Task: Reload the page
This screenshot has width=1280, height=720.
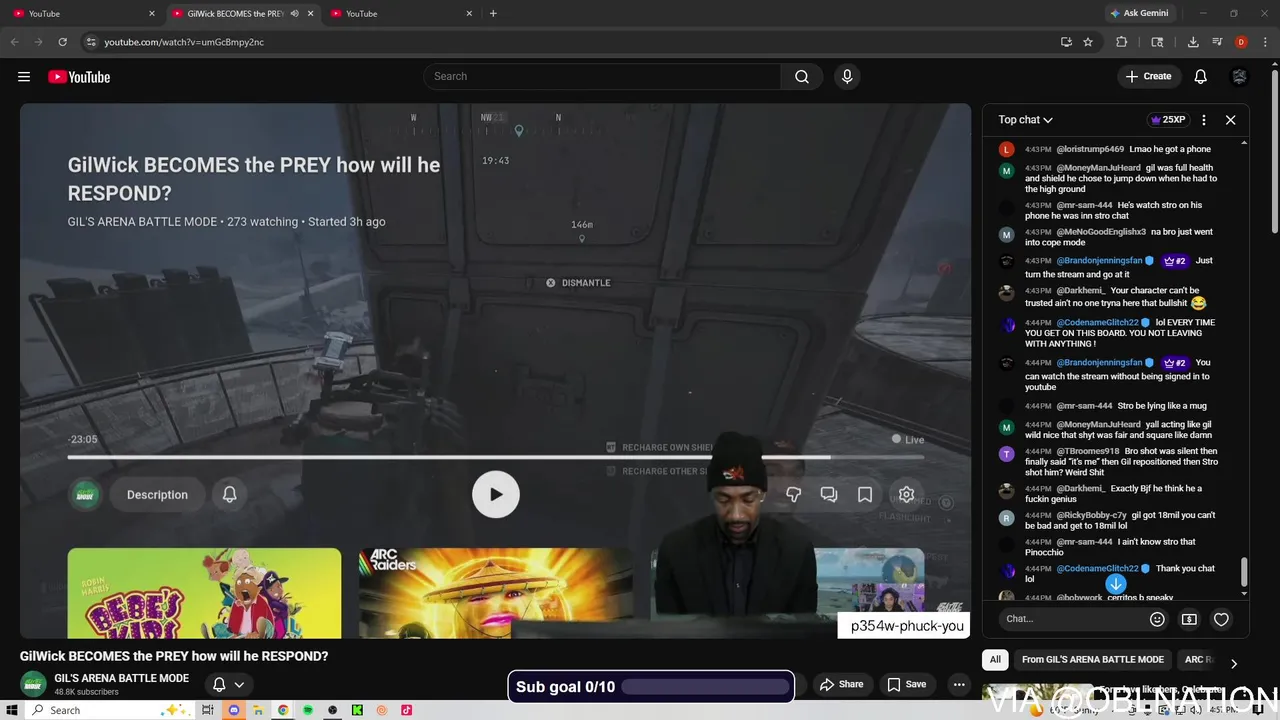Action: [x=62, y=42]
